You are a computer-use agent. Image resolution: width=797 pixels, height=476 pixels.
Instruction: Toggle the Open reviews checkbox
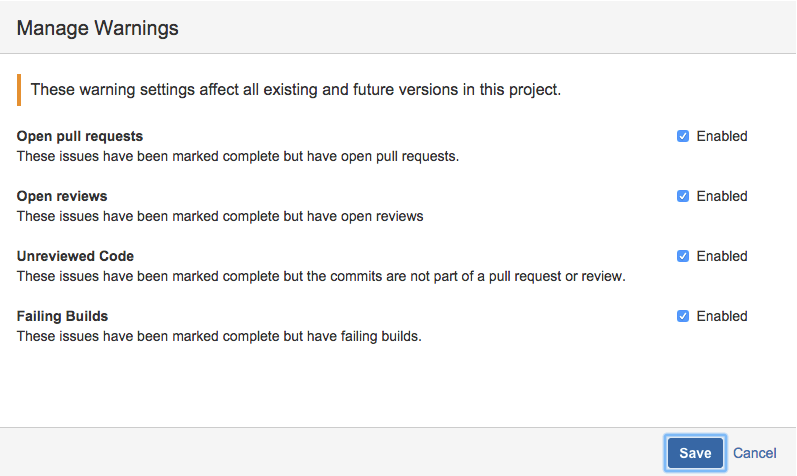click(x=683, y=196)
